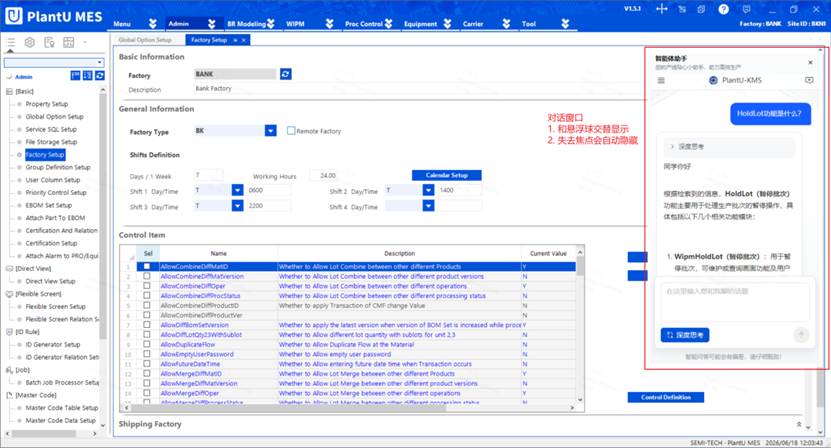831x448 pixels.
Task: Switch to the Global Option Setup tab
Action: [x=145, y=40]
